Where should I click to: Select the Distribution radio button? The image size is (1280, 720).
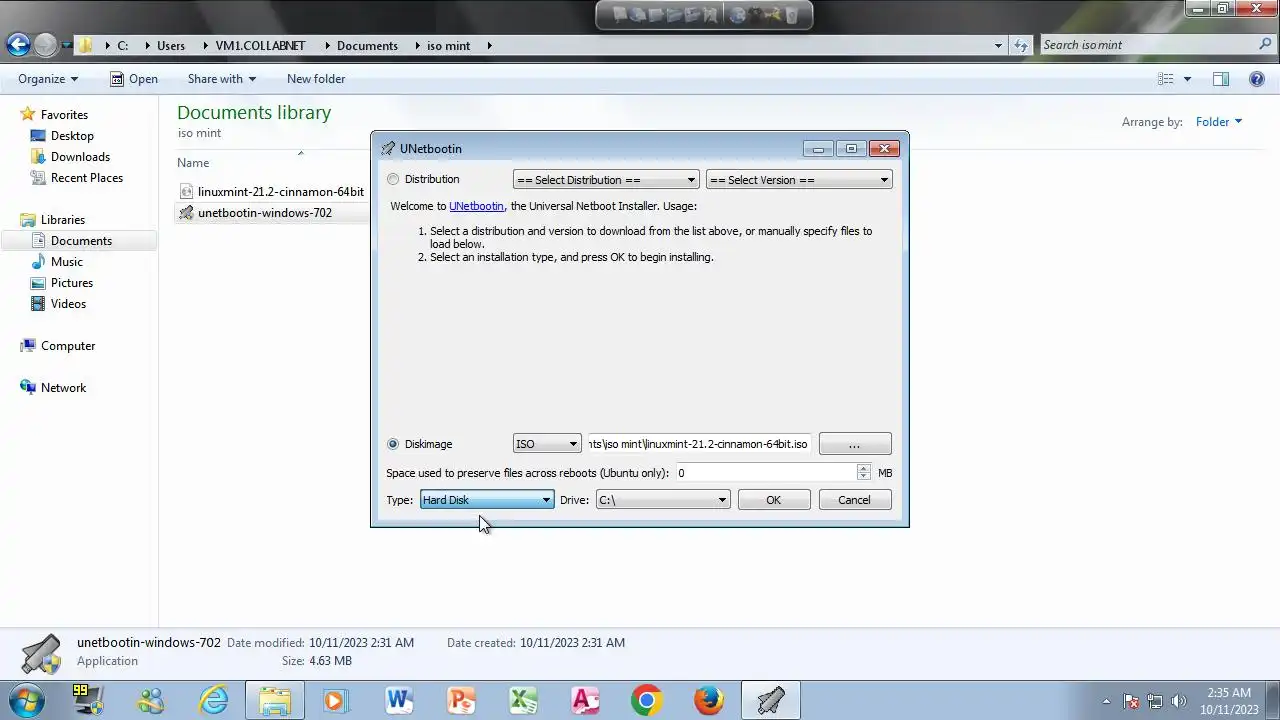click(x=393, y=180)
